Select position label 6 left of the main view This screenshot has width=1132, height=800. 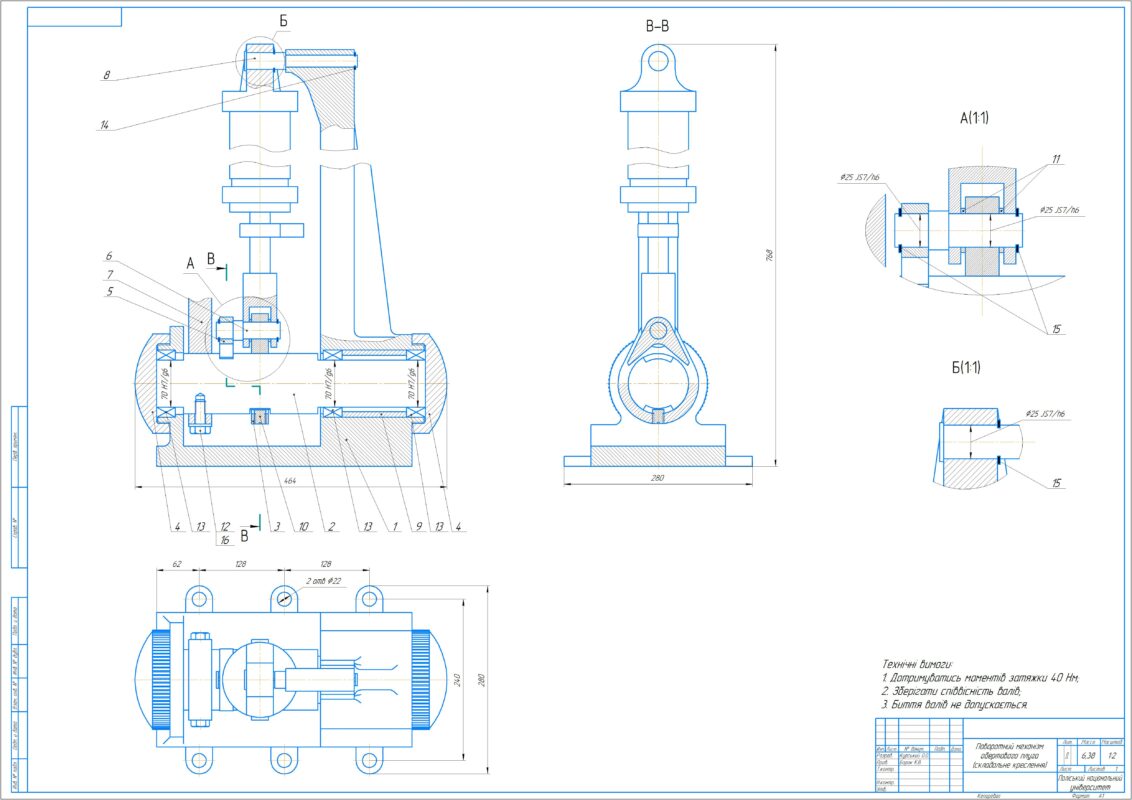click(109, 256)
